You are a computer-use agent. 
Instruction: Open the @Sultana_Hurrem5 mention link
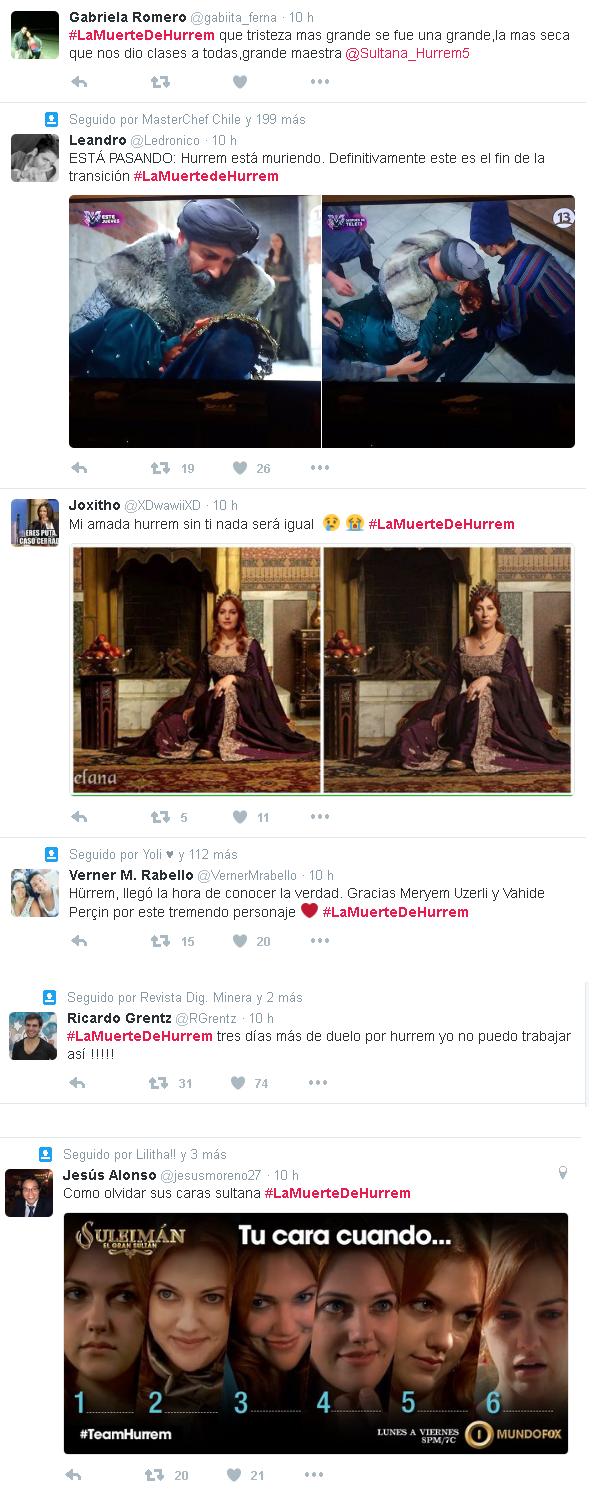click(407, 54)
